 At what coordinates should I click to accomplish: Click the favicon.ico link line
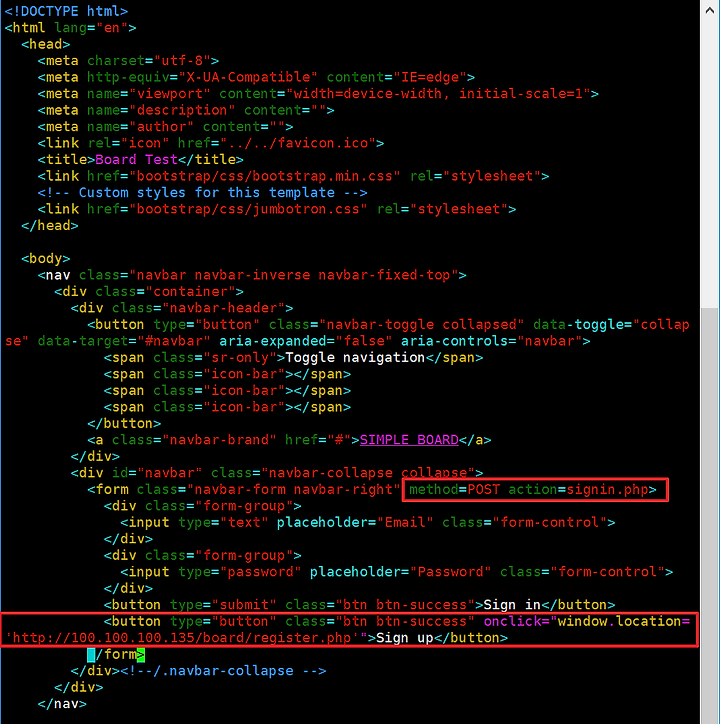pyautogui.click(x=211, y=143)
